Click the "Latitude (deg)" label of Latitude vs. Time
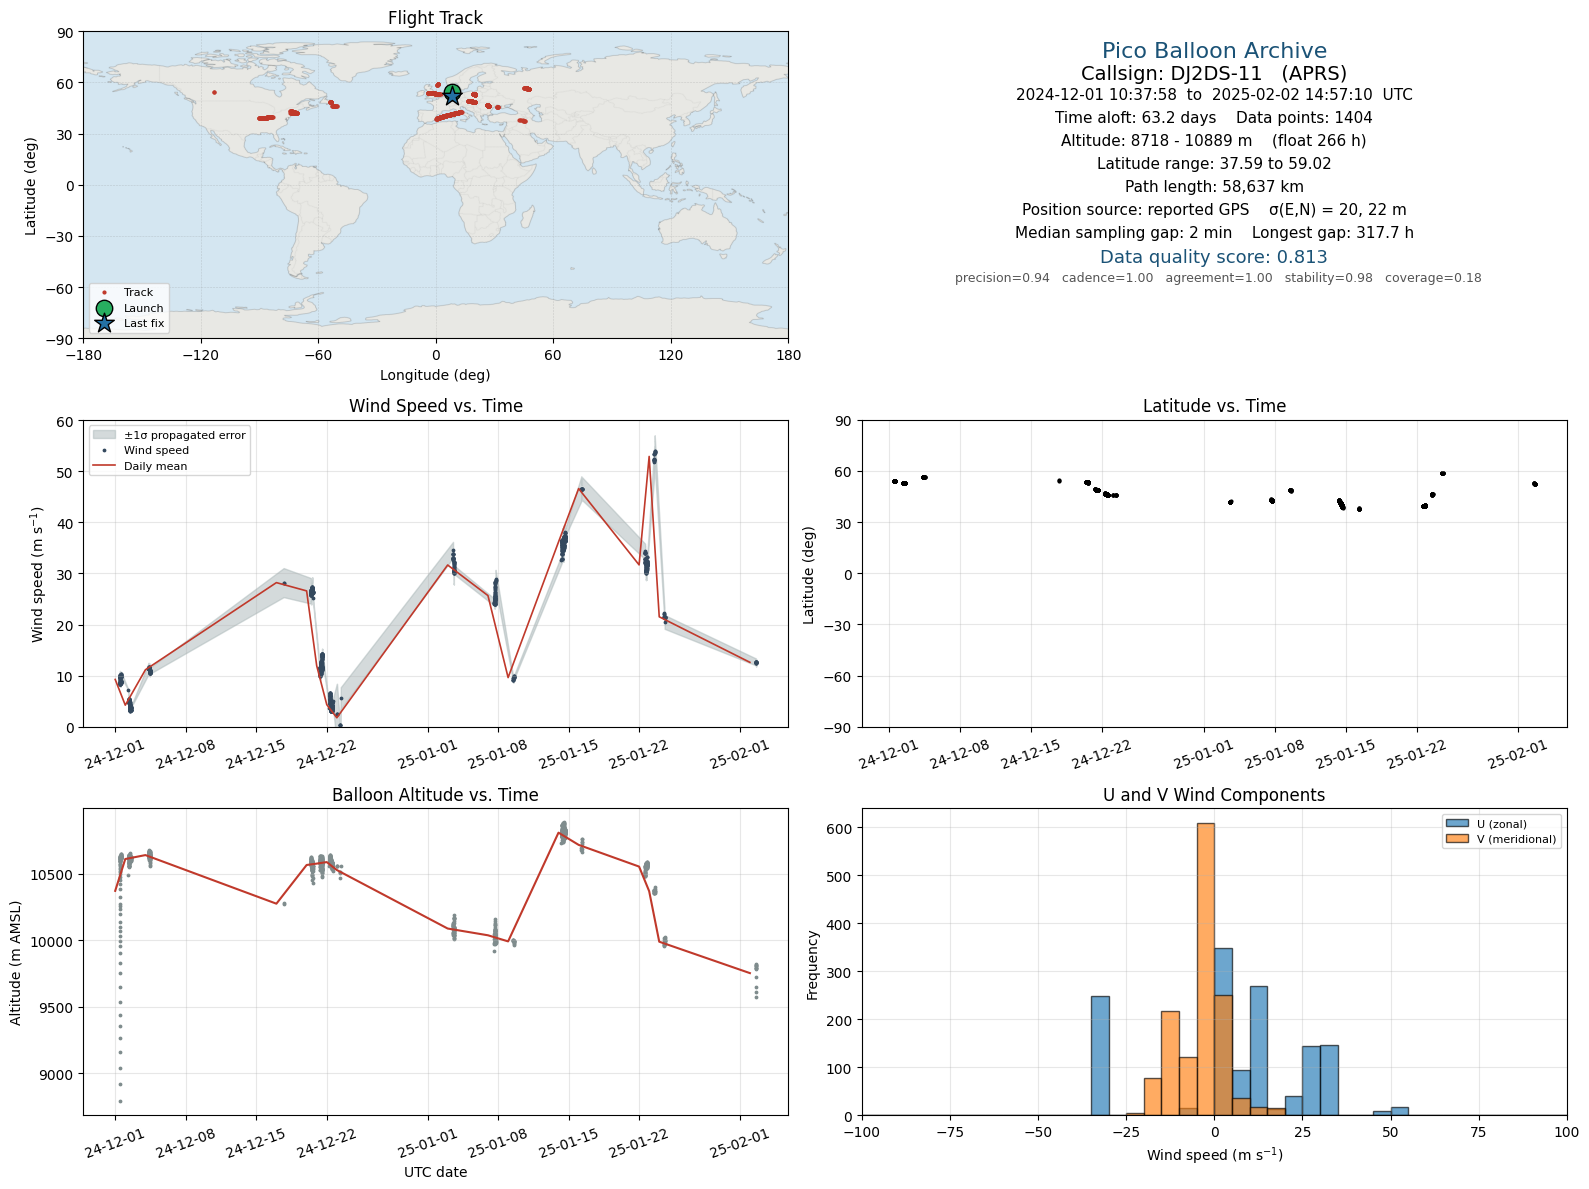Image resolution: width=1589 pixels, height=1189 pixels. pos(809,575)
